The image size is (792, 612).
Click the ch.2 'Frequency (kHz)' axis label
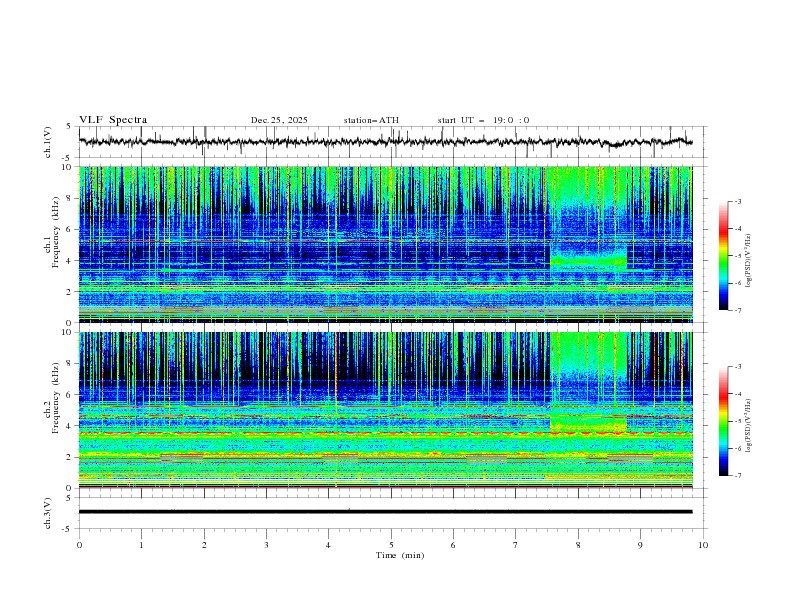[x=55, y=398]
